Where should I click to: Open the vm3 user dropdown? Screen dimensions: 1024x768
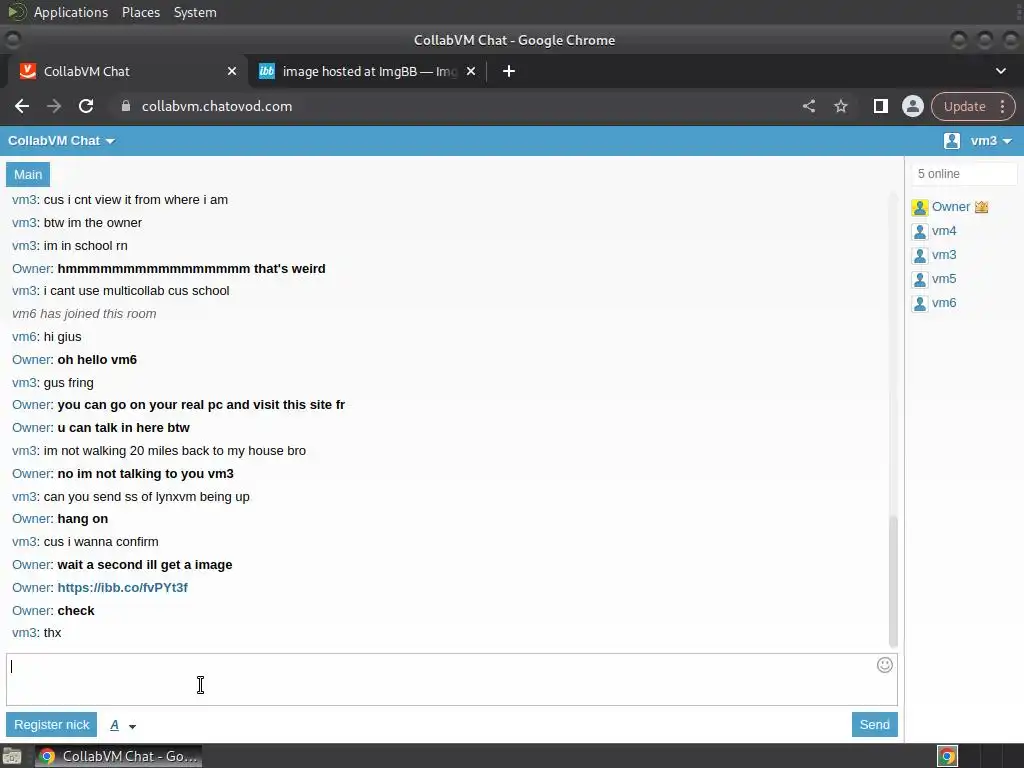[x=991, y=140]
